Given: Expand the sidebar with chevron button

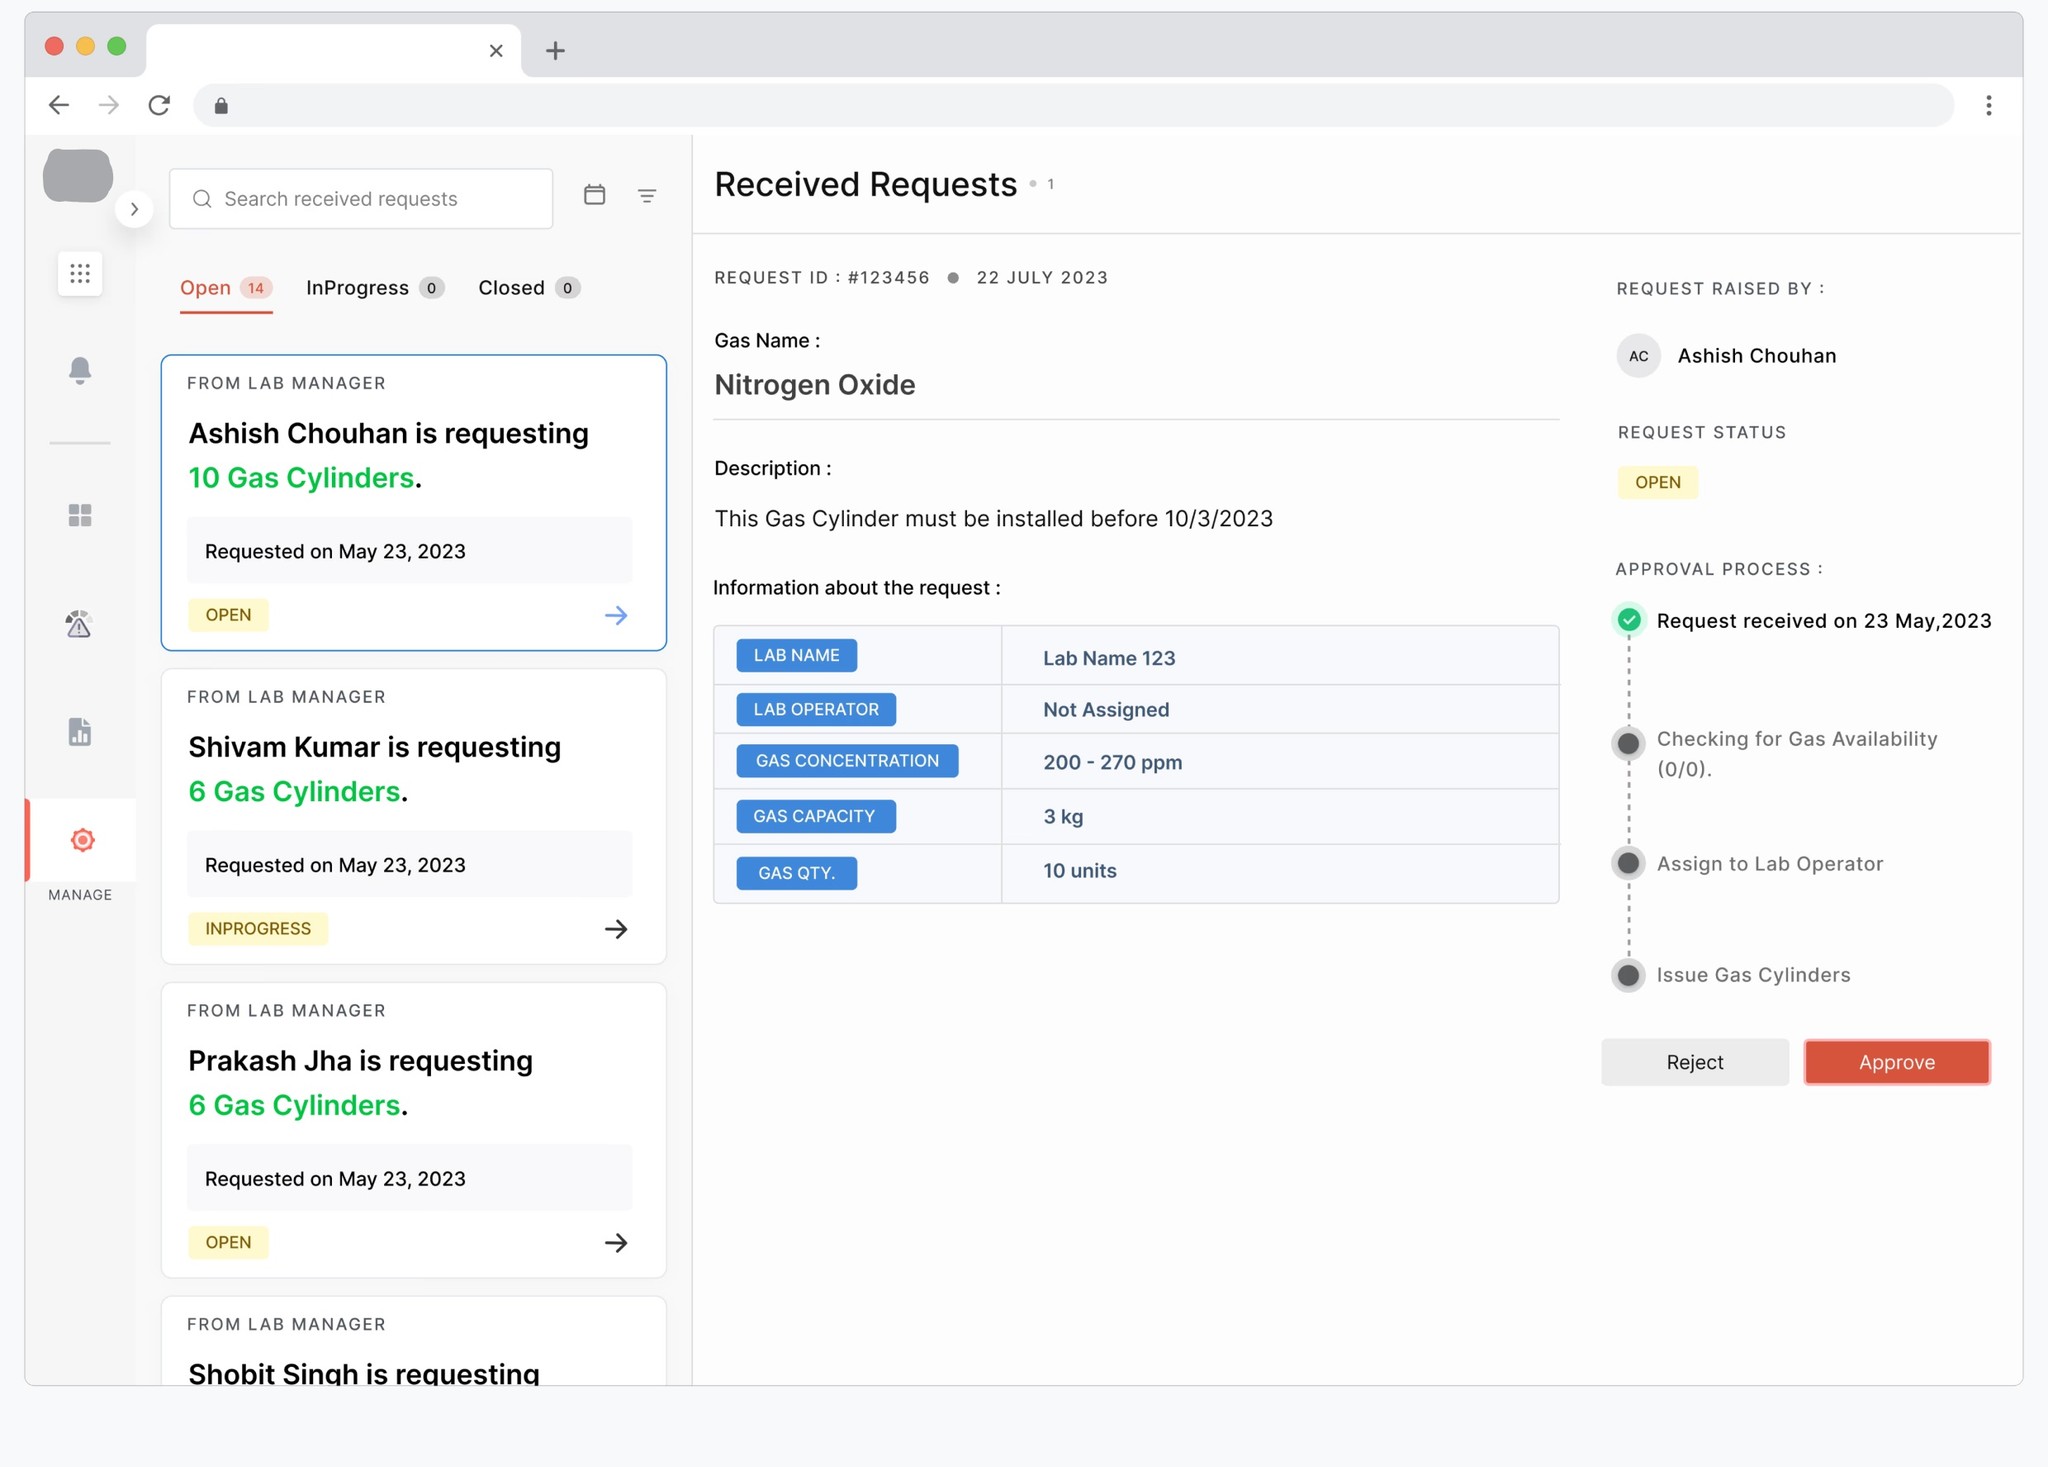Looking at the screenshot, I should (x=134, y=209).
